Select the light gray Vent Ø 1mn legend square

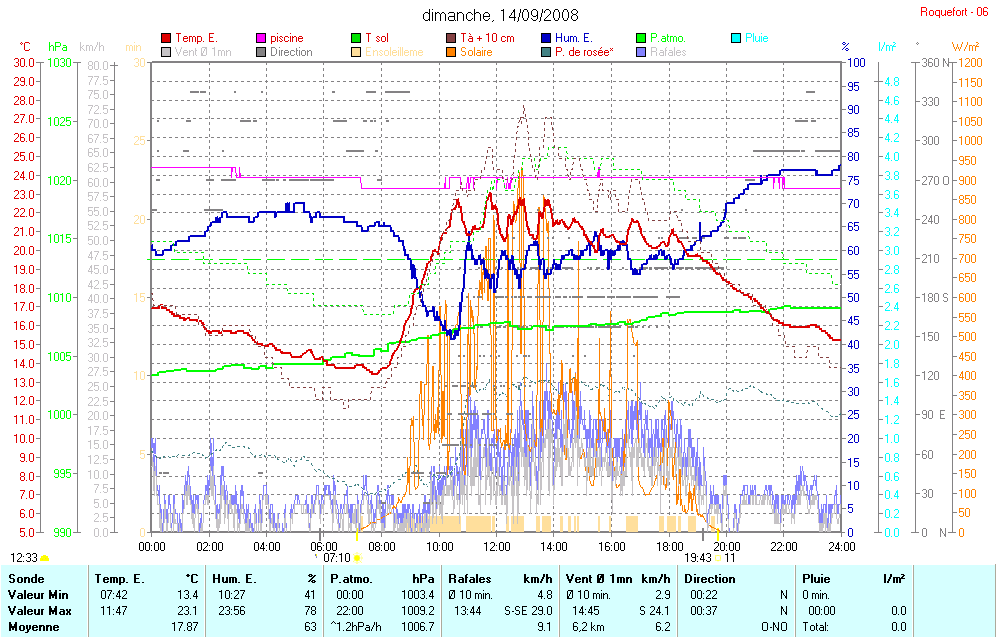pyautogui.click(x=166, y=52)
